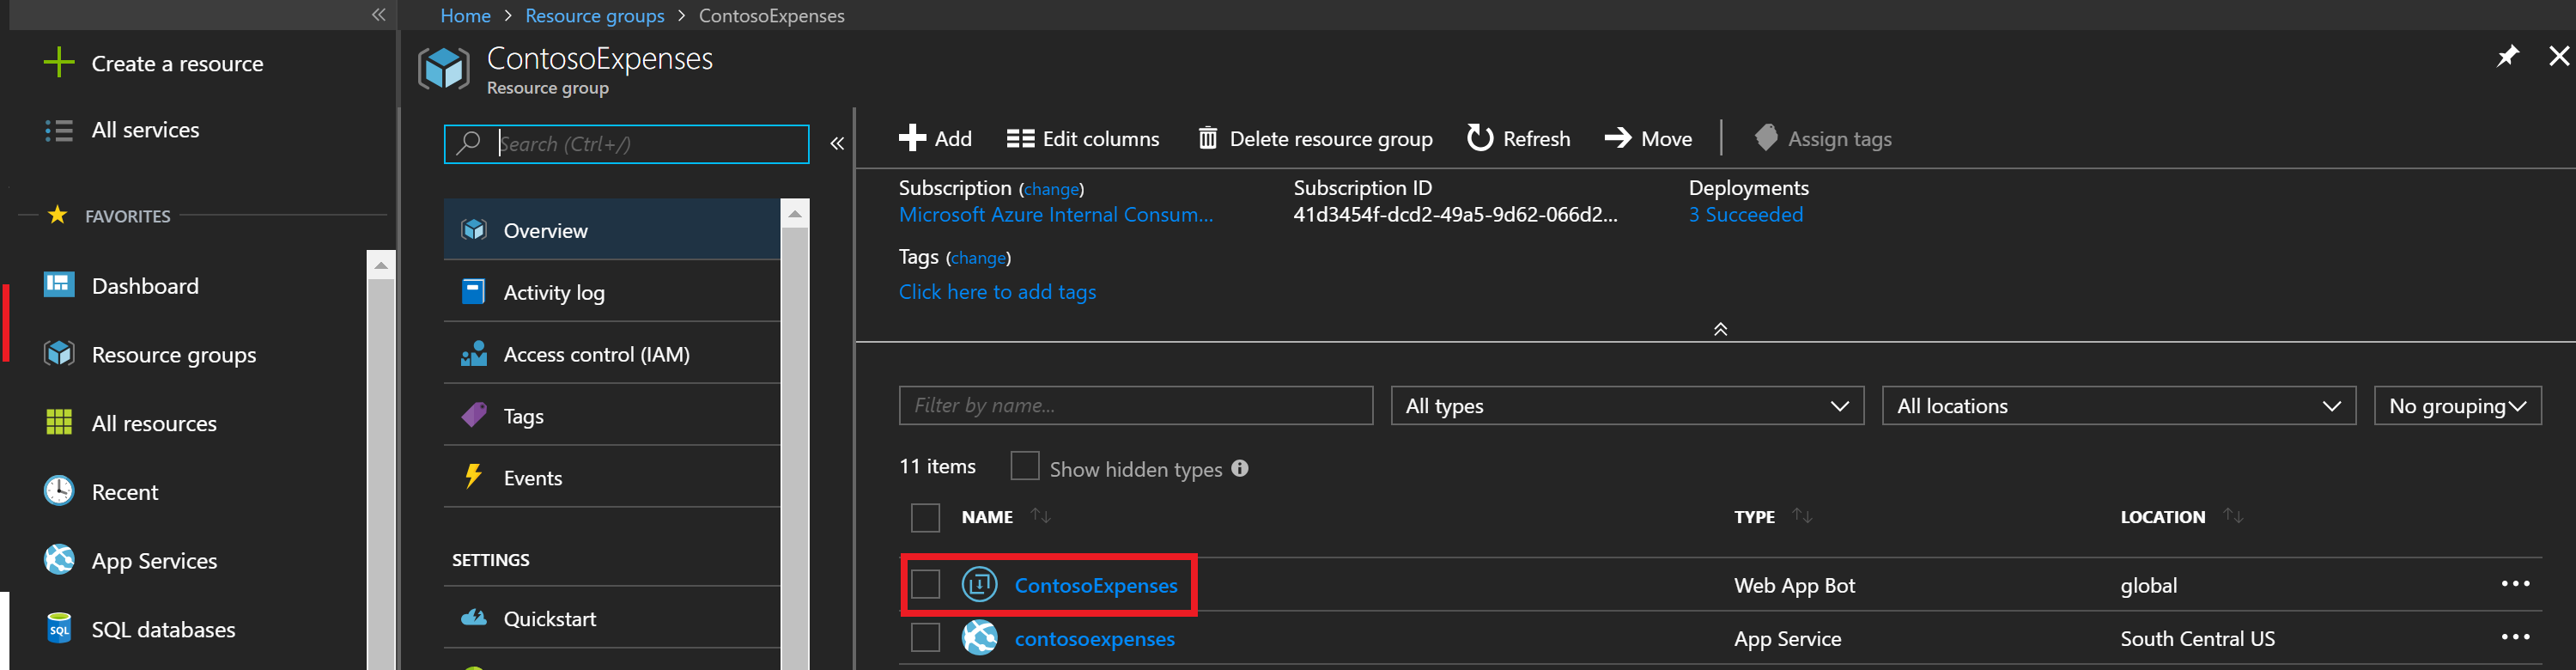Toggle Show hidden types checkbox
Screen dimensions: 2576x670
(1025, 466)
